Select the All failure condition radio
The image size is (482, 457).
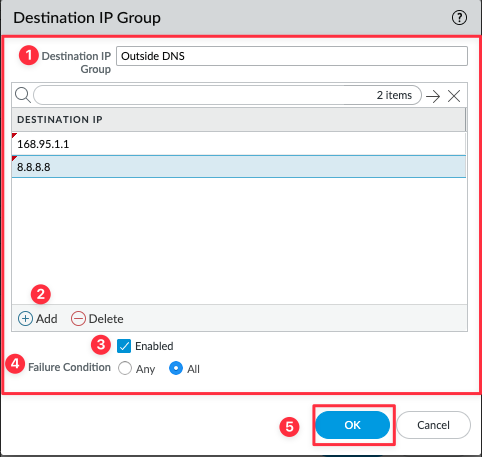pos(176,368)
